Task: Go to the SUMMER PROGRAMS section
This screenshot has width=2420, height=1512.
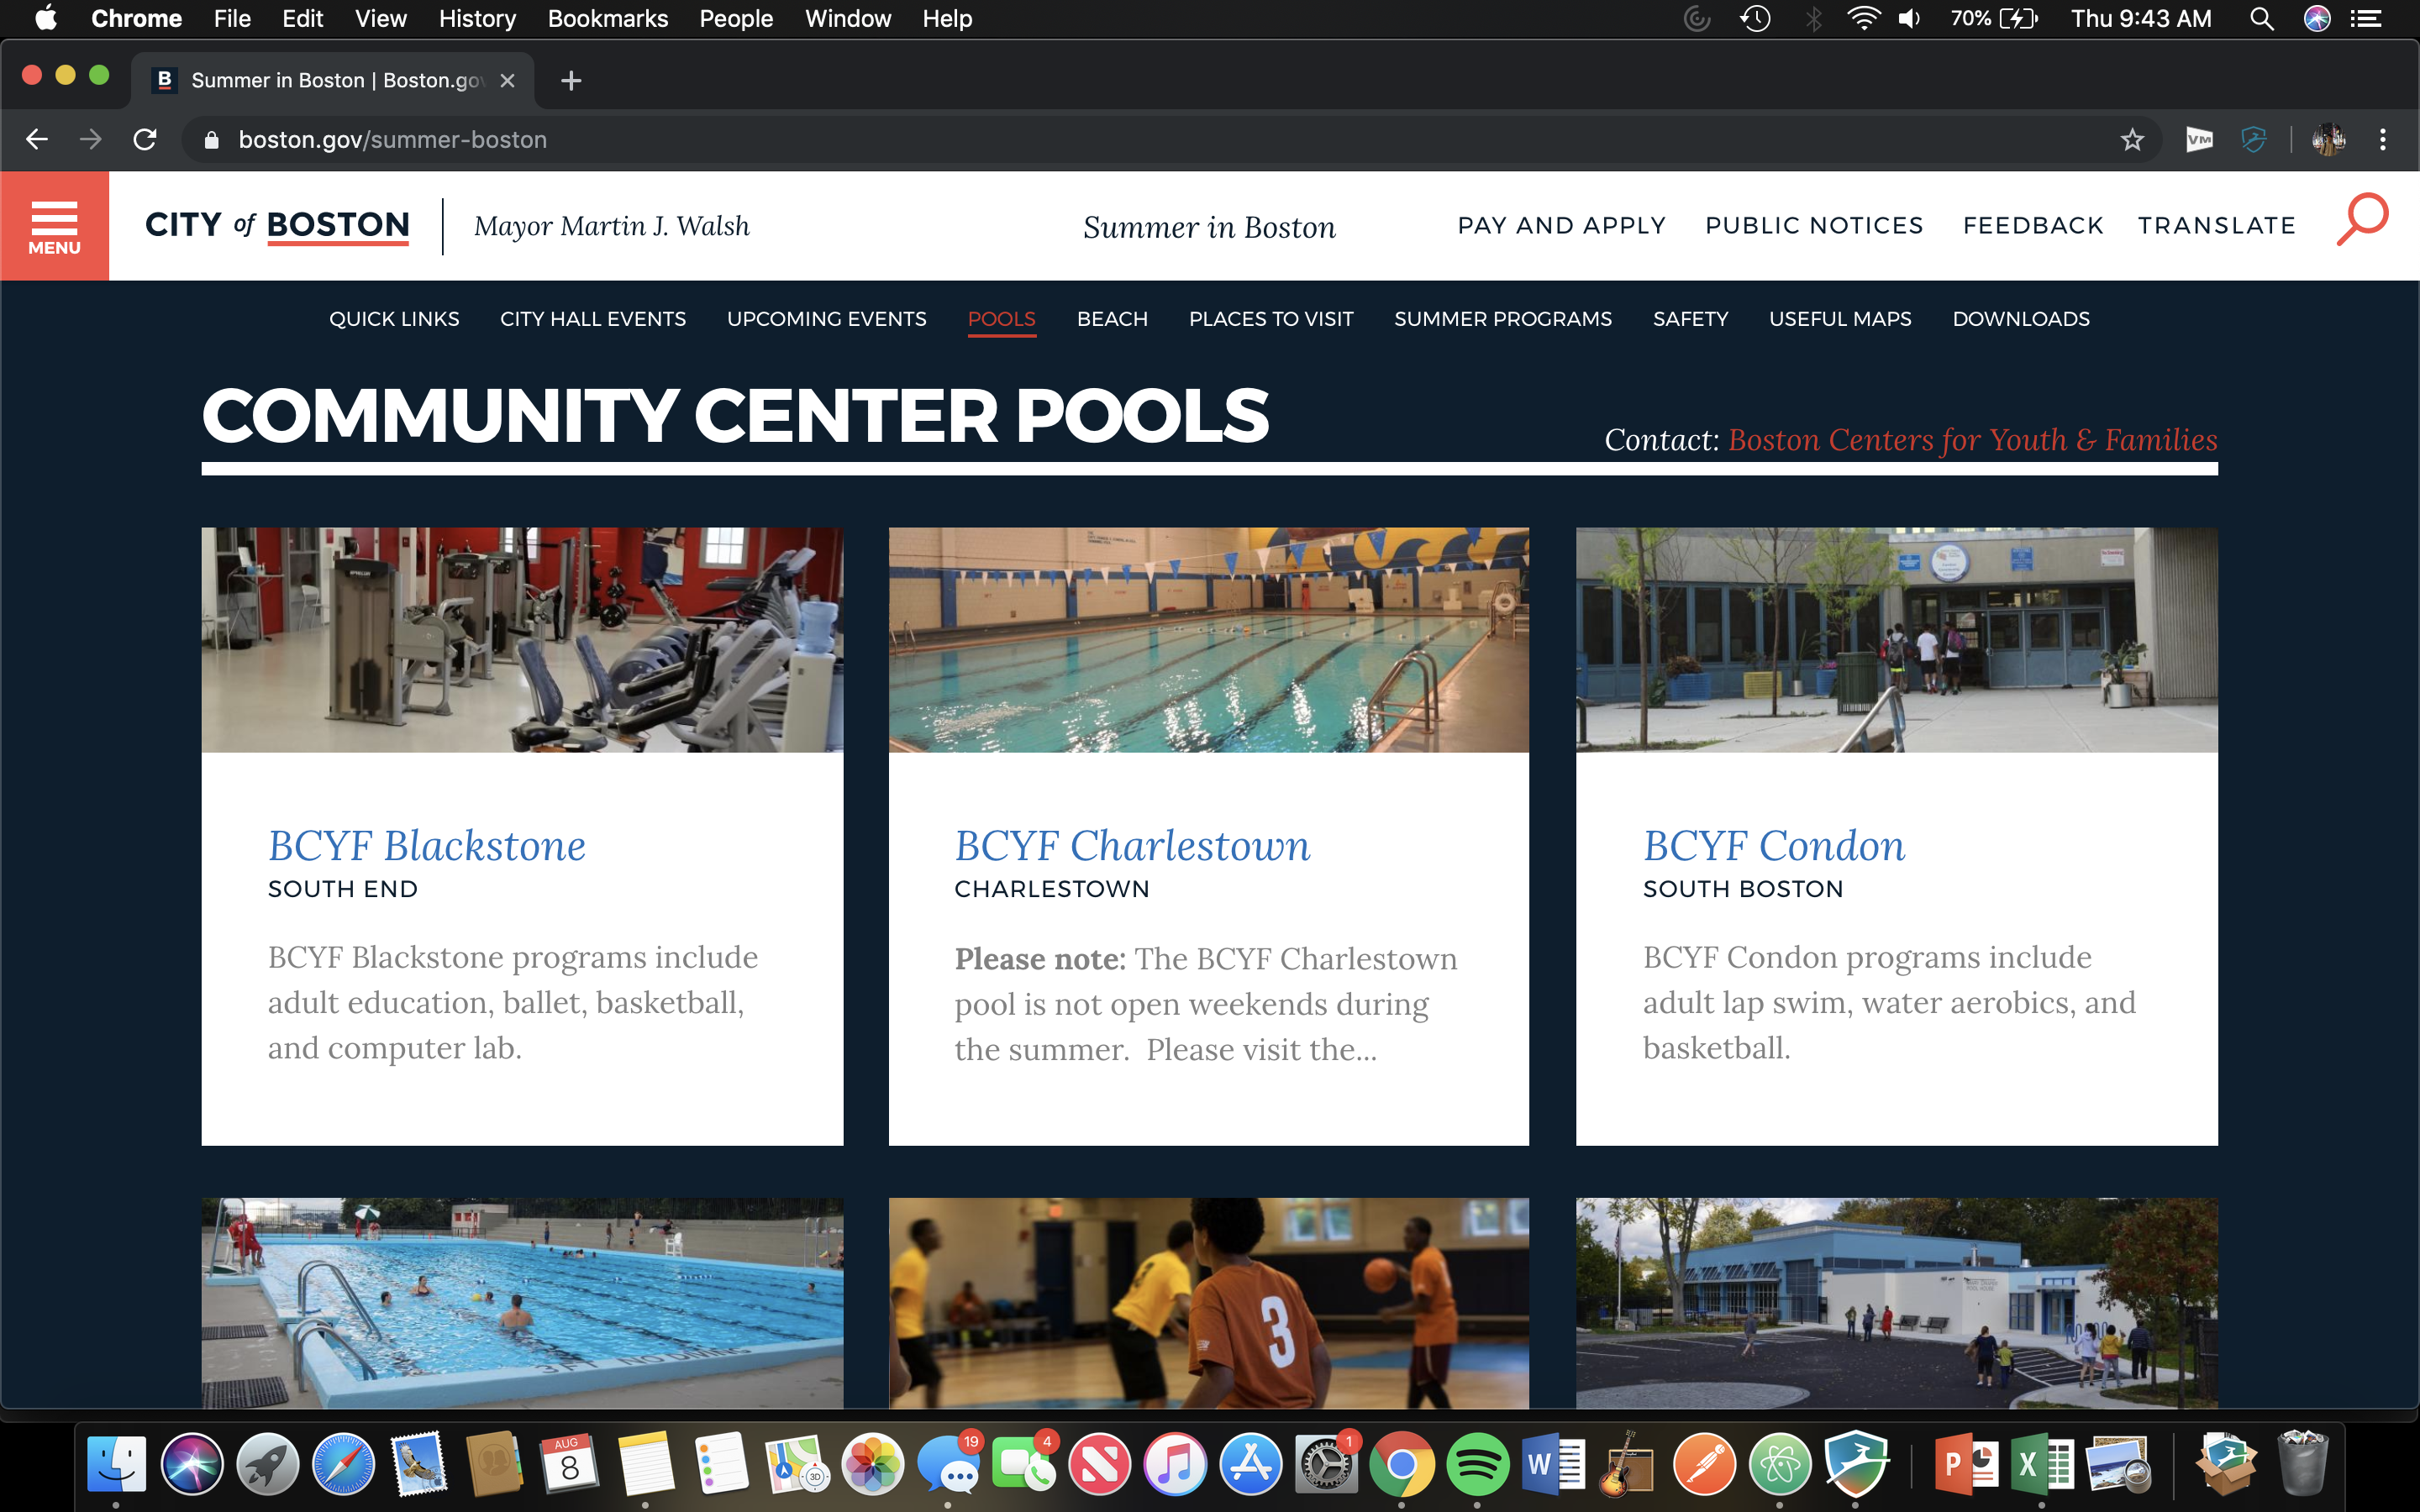Action: click(1502, 319)
